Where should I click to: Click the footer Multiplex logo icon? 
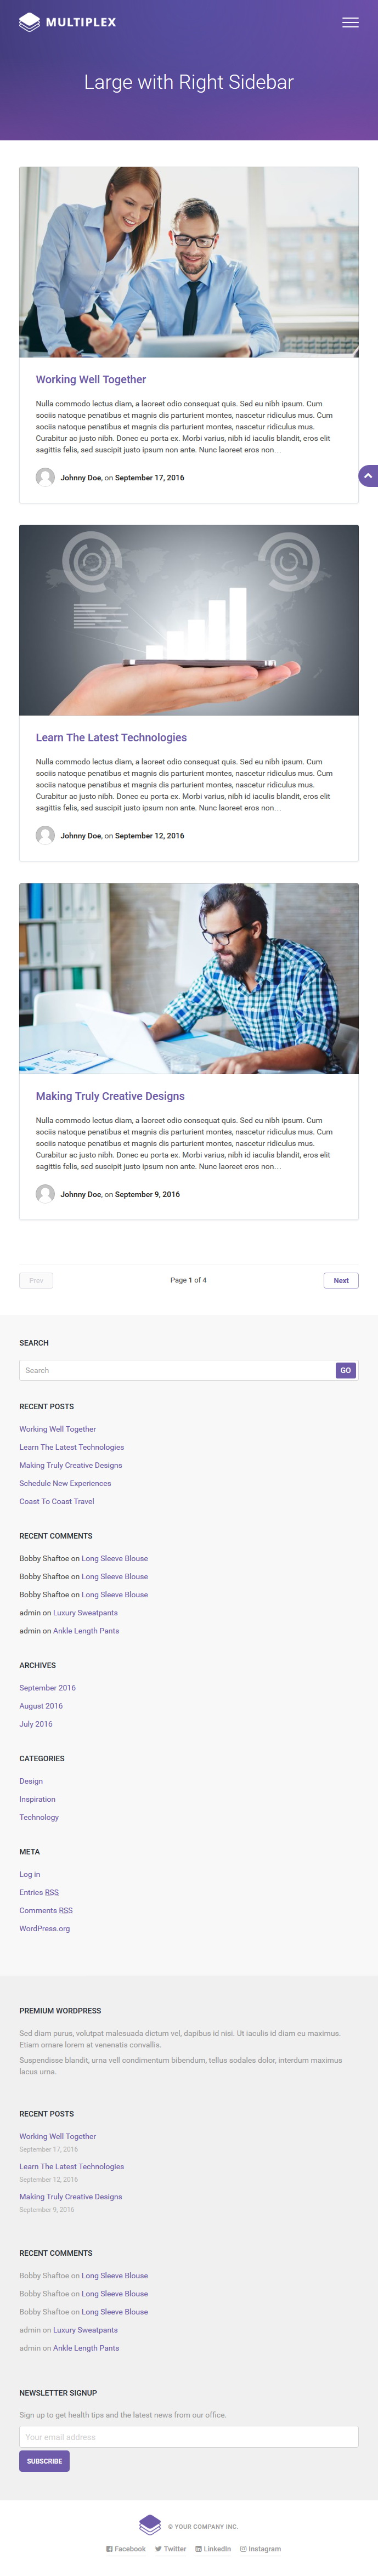coord(150,2524)
